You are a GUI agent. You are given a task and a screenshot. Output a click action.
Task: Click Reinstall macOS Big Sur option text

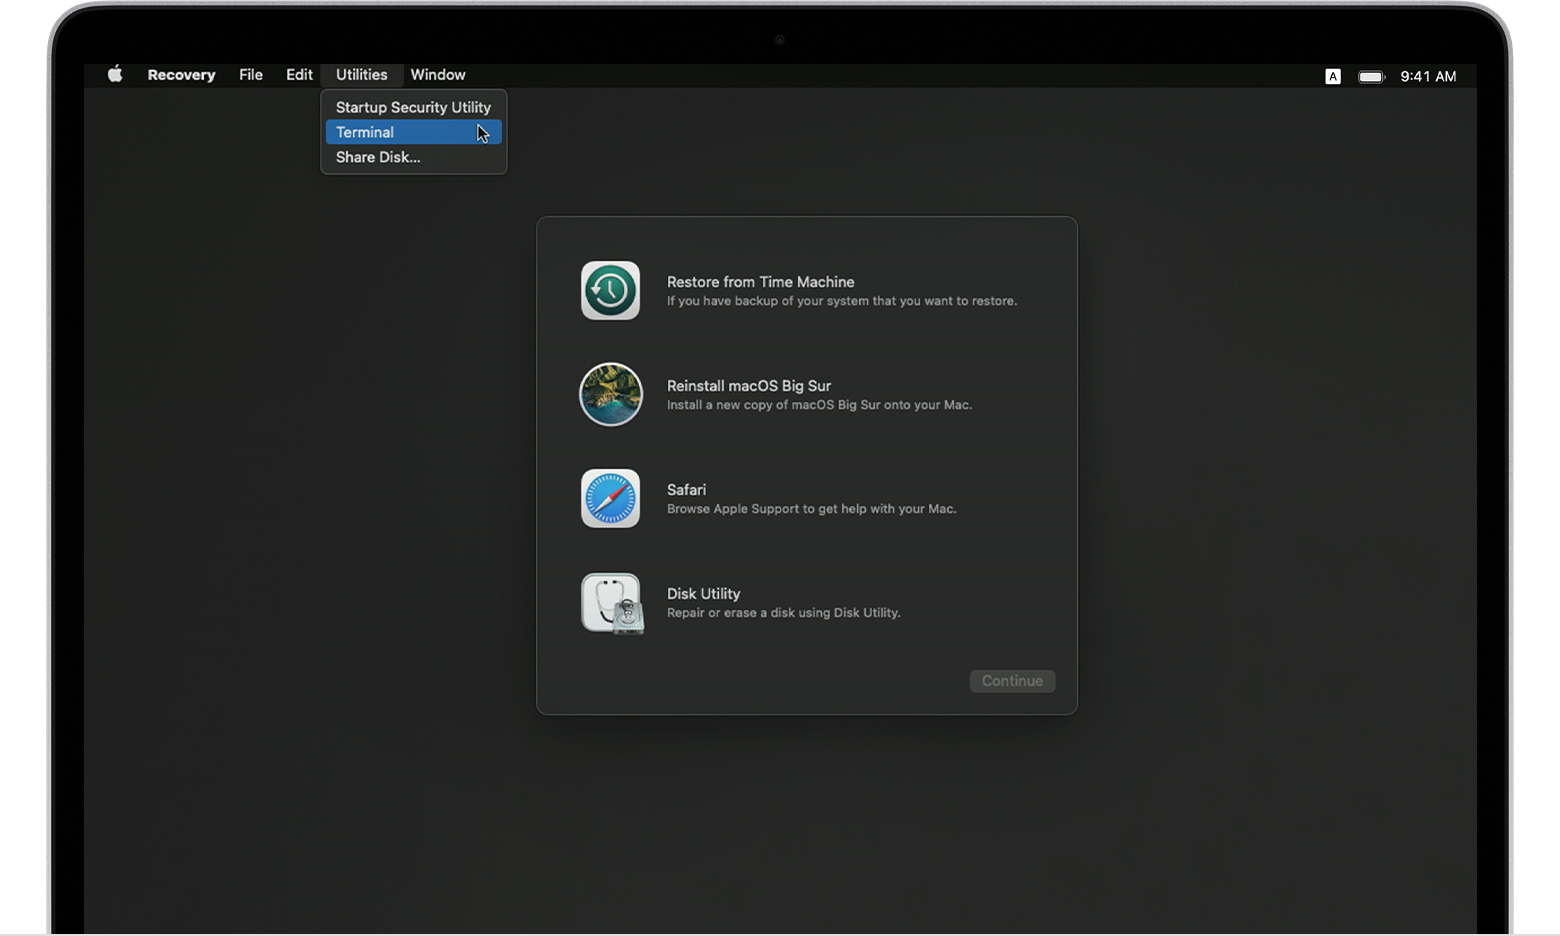pyautogui.click(x=748, y=386)
